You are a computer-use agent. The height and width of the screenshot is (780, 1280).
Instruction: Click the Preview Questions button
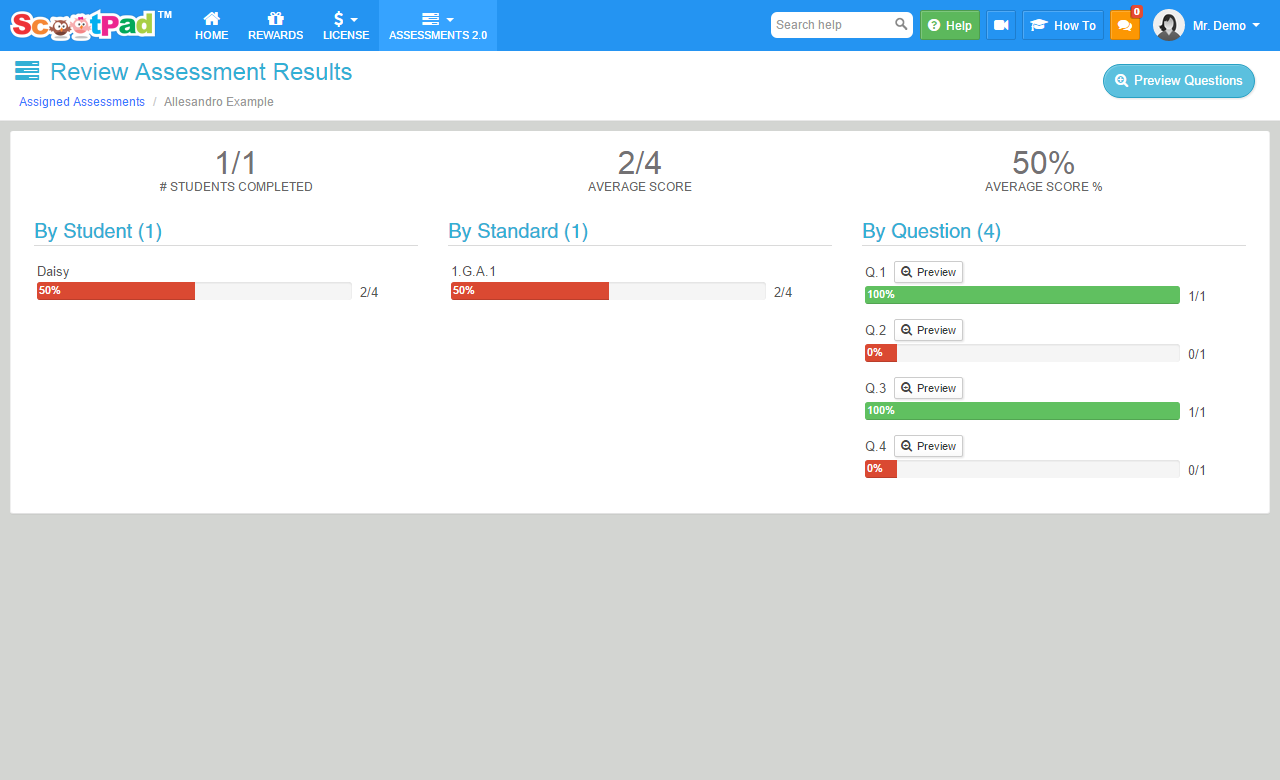point(1178,81)
